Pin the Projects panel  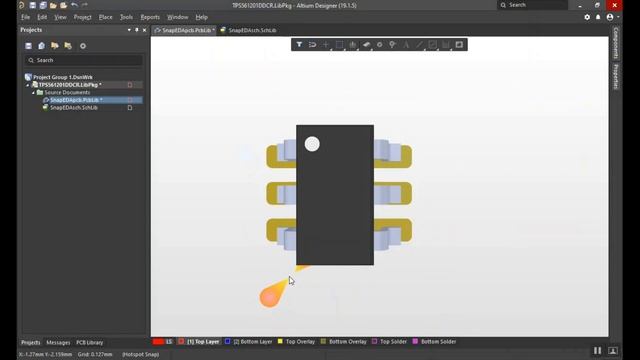click(x=137, y=30)
